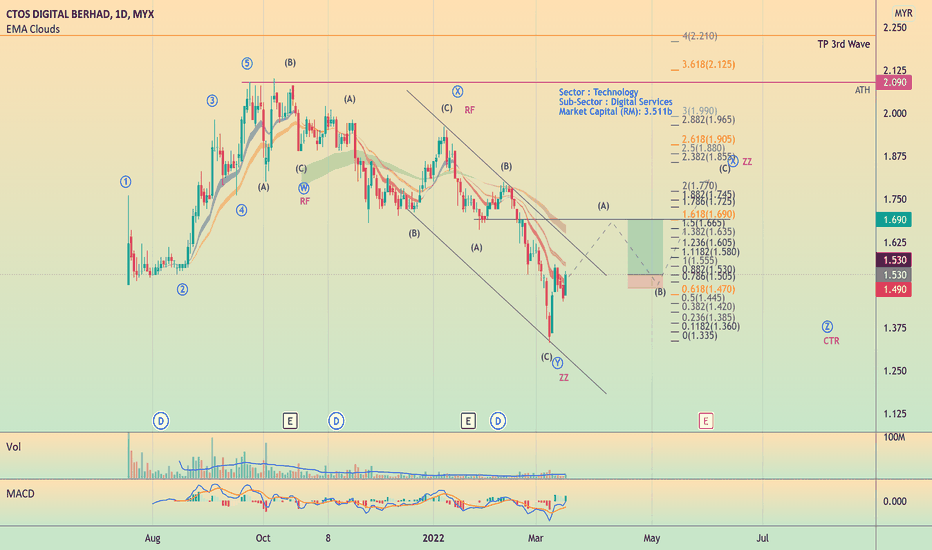The height and width of the screenshot is (550, 932).
Task: Select the circled wave 4 label
Action: tap(241, 210)
